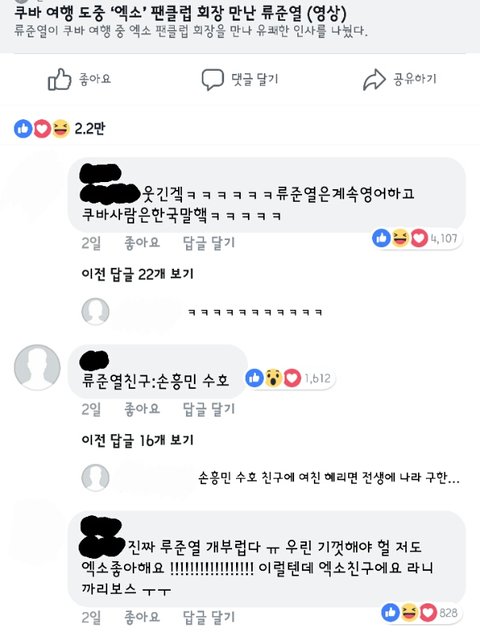Image resolution: width=480 pixels, height=636 pixels.
Task: Open the article headline about 류준열 in Cuba
Action: coord(181,14)
